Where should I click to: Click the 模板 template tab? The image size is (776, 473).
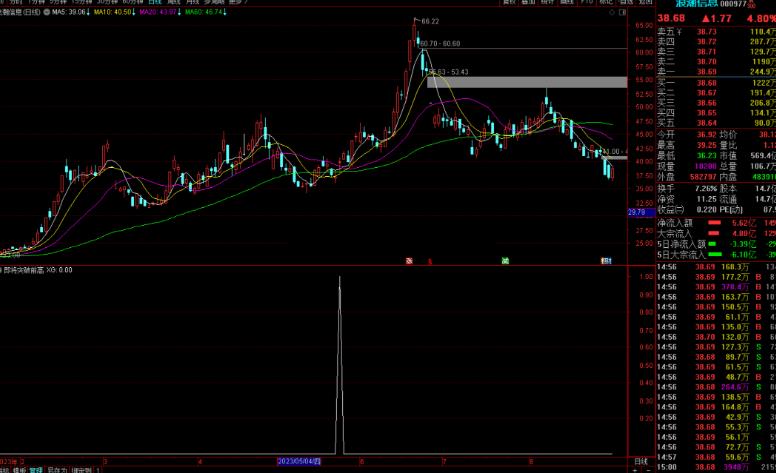[19, 470]
